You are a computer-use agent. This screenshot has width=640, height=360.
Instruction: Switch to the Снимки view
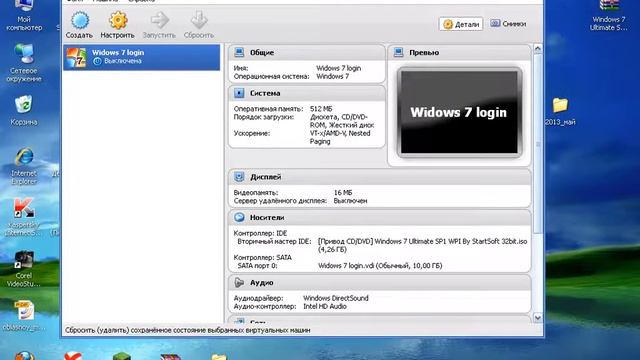pyautogui.click(x=508, y=24)
